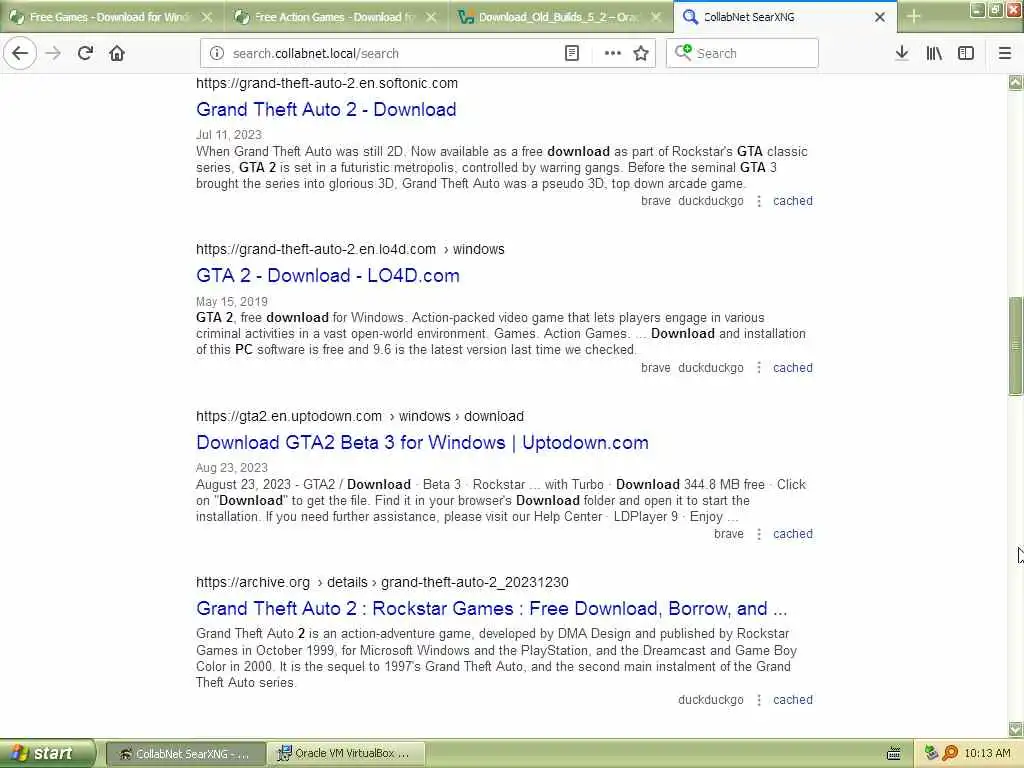This screenshot has height=768, width=1024.
Task: Click the 10:13 AM clock
Action: [987, 754]
